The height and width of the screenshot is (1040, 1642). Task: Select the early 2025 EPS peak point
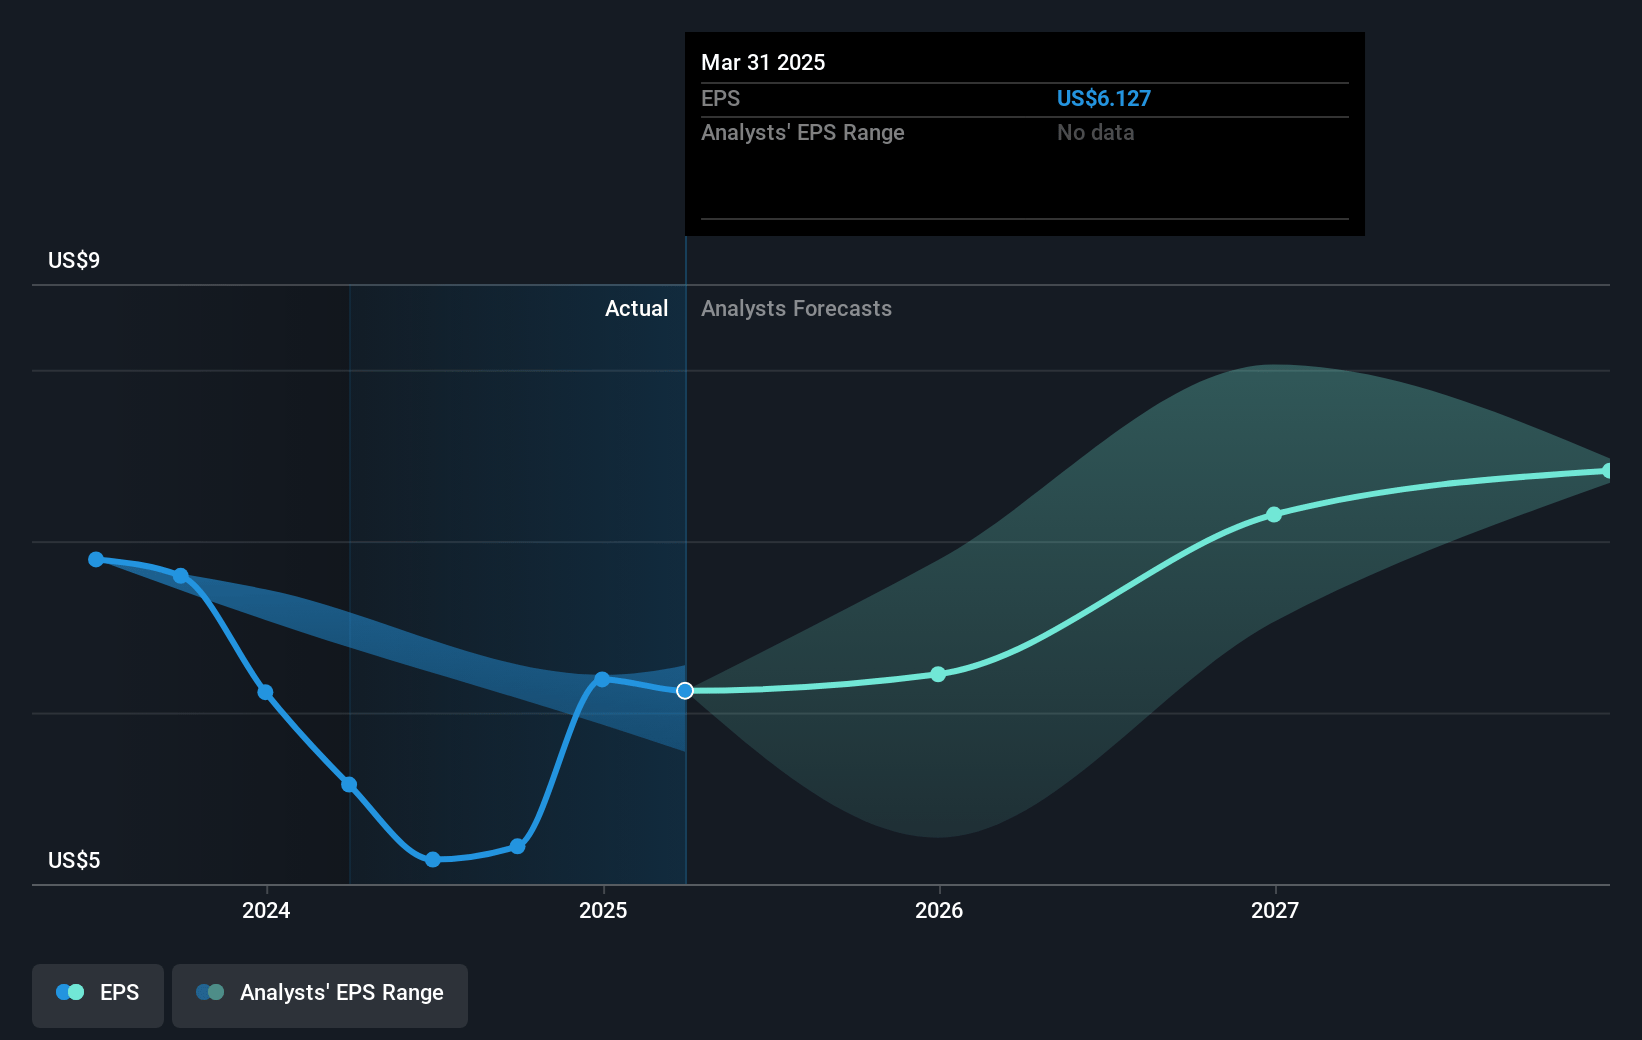[x=602, y=679]
